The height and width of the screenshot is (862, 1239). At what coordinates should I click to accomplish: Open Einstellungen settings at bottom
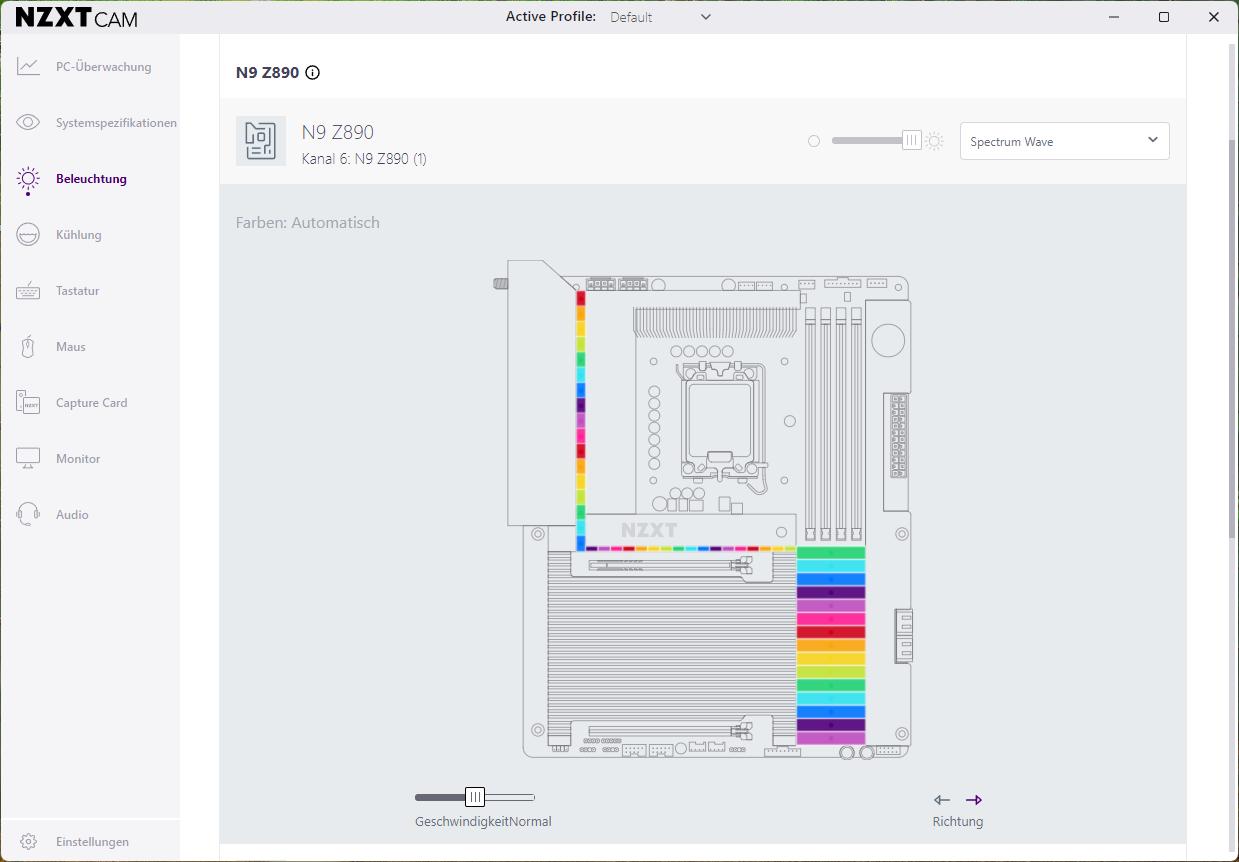pyautogui.click(x=92, y=842)
